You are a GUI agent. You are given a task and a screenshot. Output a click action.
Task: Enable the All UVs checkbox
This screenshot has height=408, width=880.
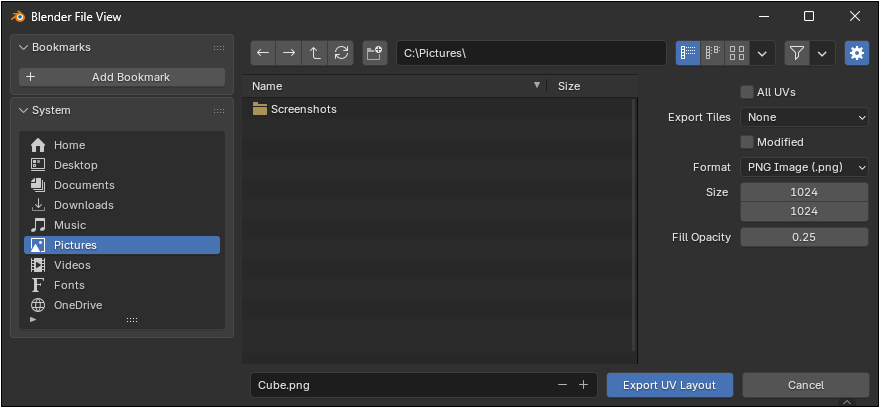(x=747, y=92)
